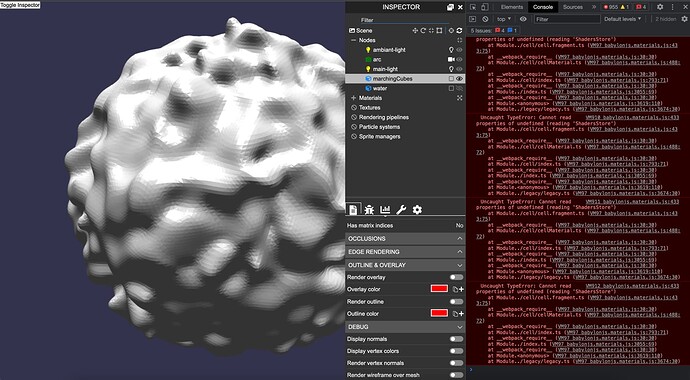Click the DevTools inspect element icon

473,7
